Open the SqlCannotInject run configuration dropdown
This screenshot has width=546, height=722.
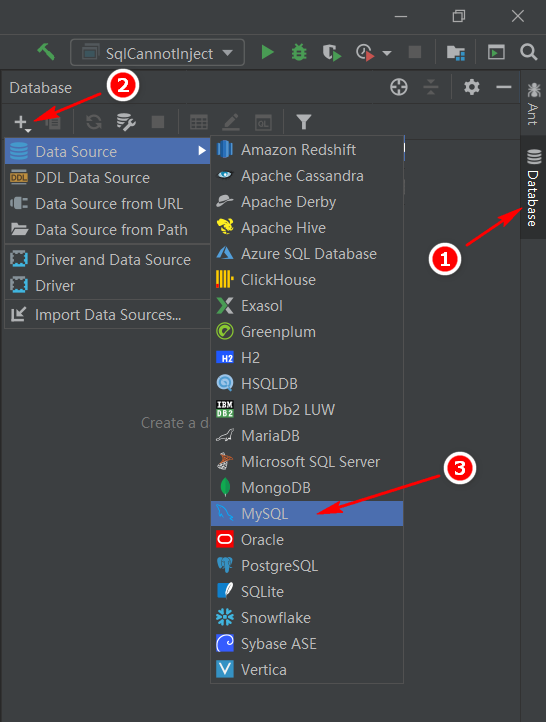tap(157, 53)
